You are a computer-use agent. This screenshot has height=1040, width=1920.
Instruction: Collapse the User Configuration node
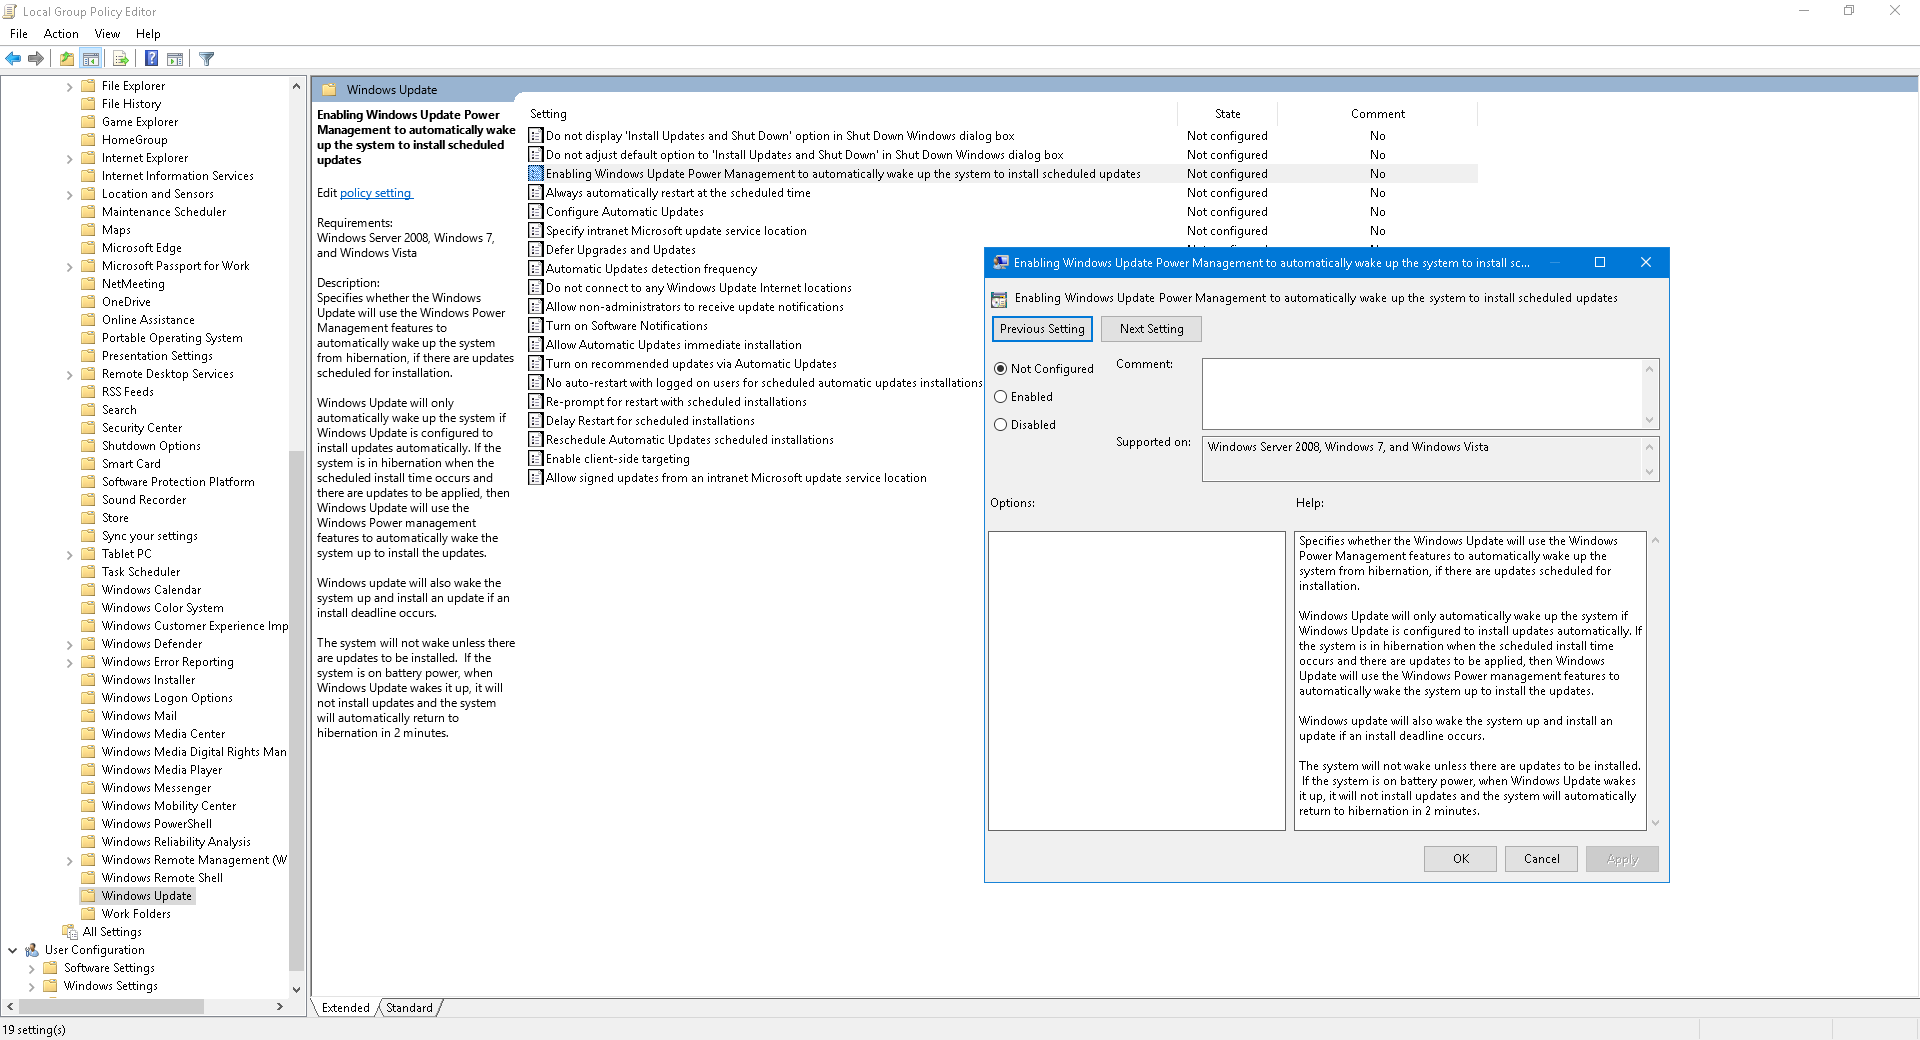pos(12,950)
